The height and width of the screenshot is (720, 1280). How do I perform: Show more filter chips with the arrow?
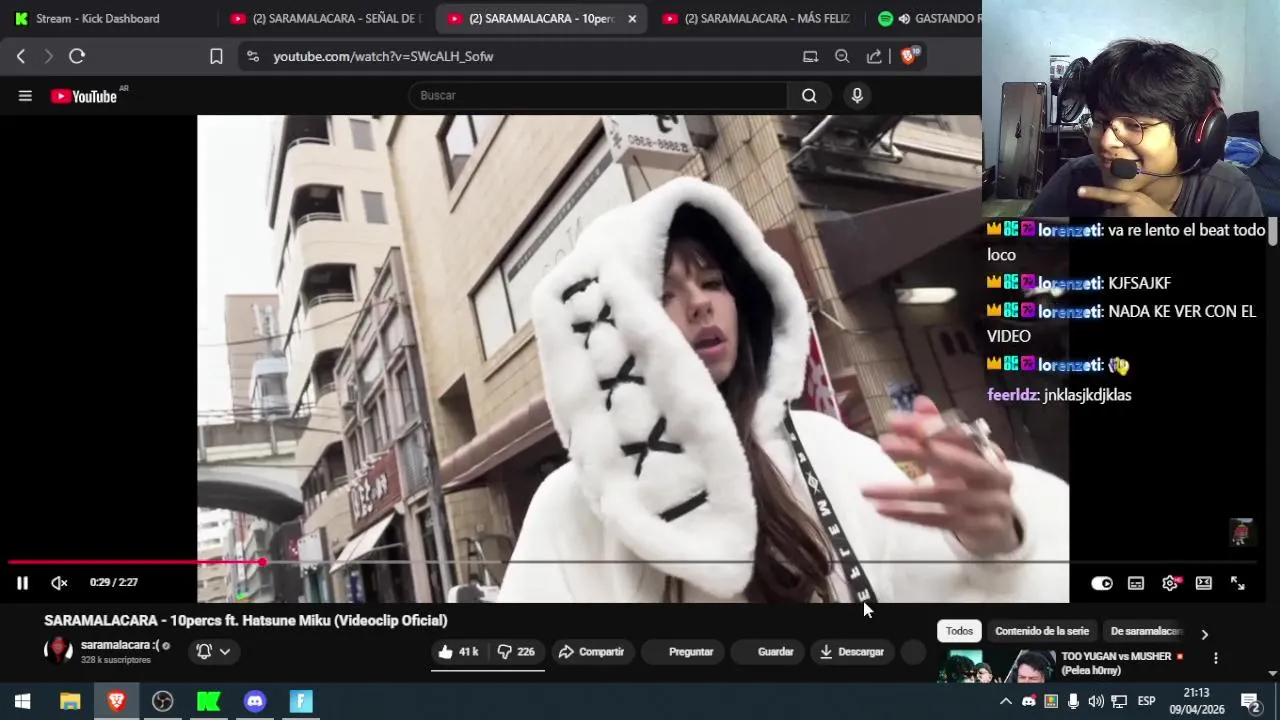[x=1204, y=634]
